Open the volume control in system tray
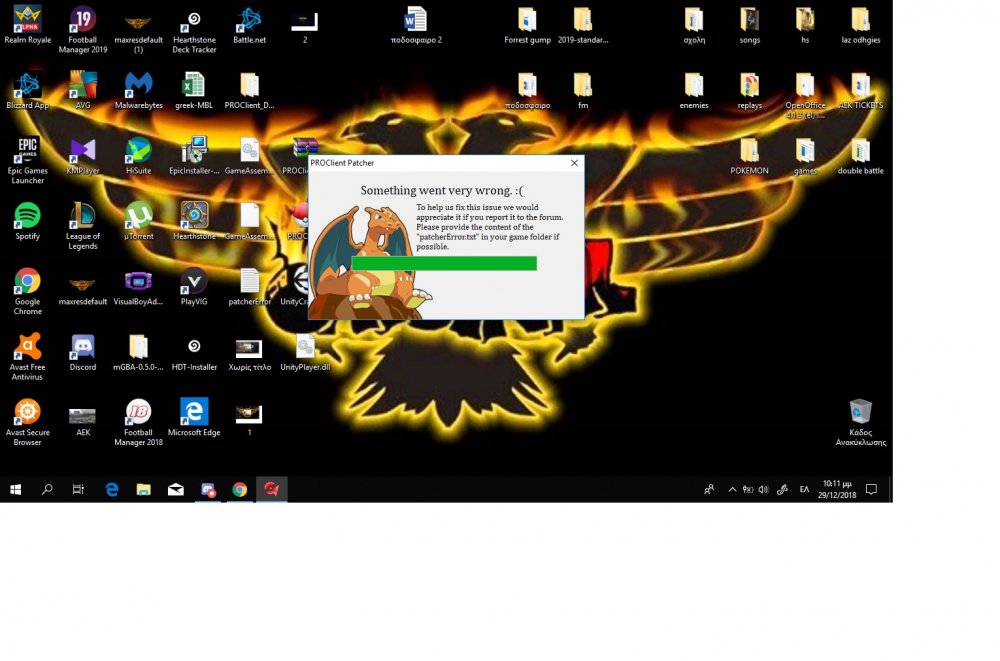Viewport: 1000px width, 661px height. point(763,490)
